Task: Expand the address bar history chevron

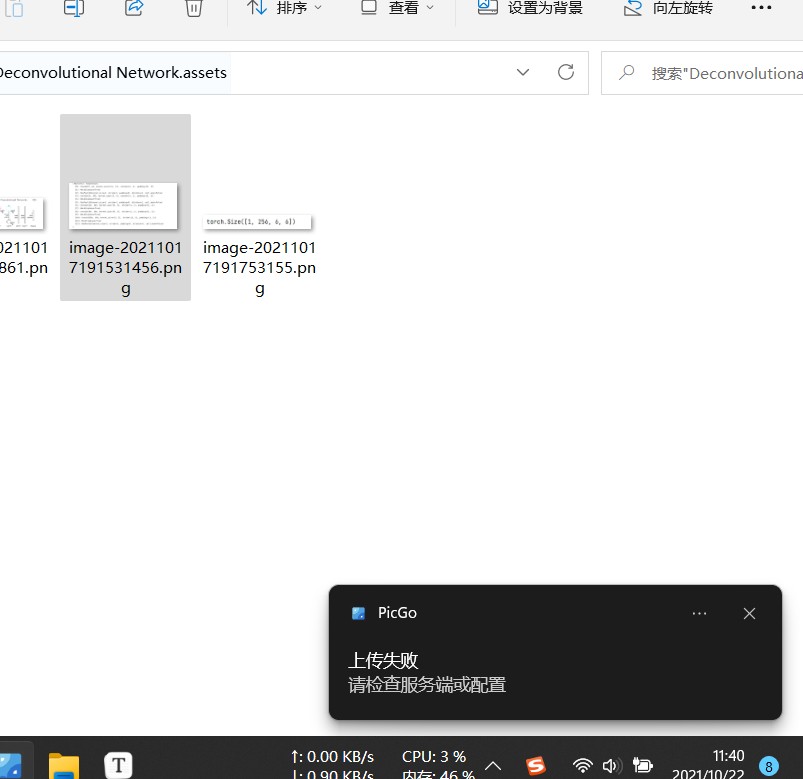Action: (x=522, y=72)
